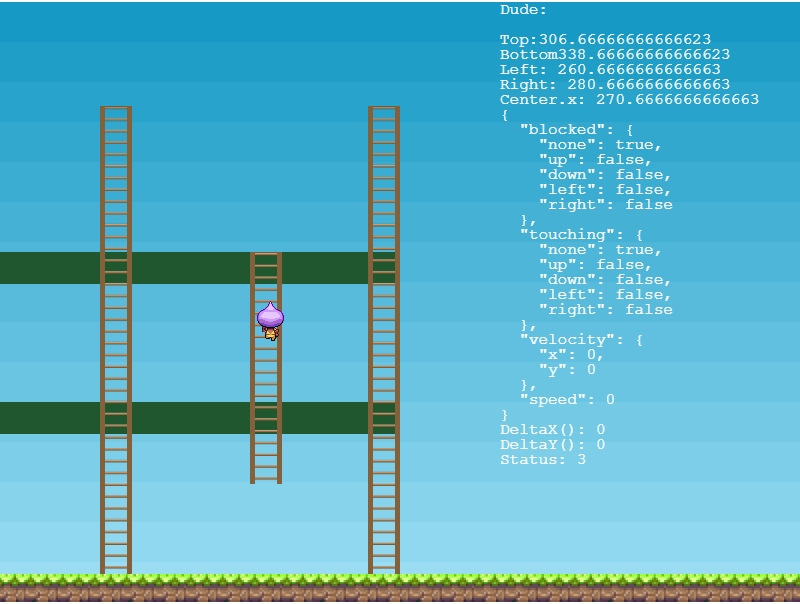The height and width of the screenshot is (604, 800).
Task: Click the "touching": { line
Action: 582,234
